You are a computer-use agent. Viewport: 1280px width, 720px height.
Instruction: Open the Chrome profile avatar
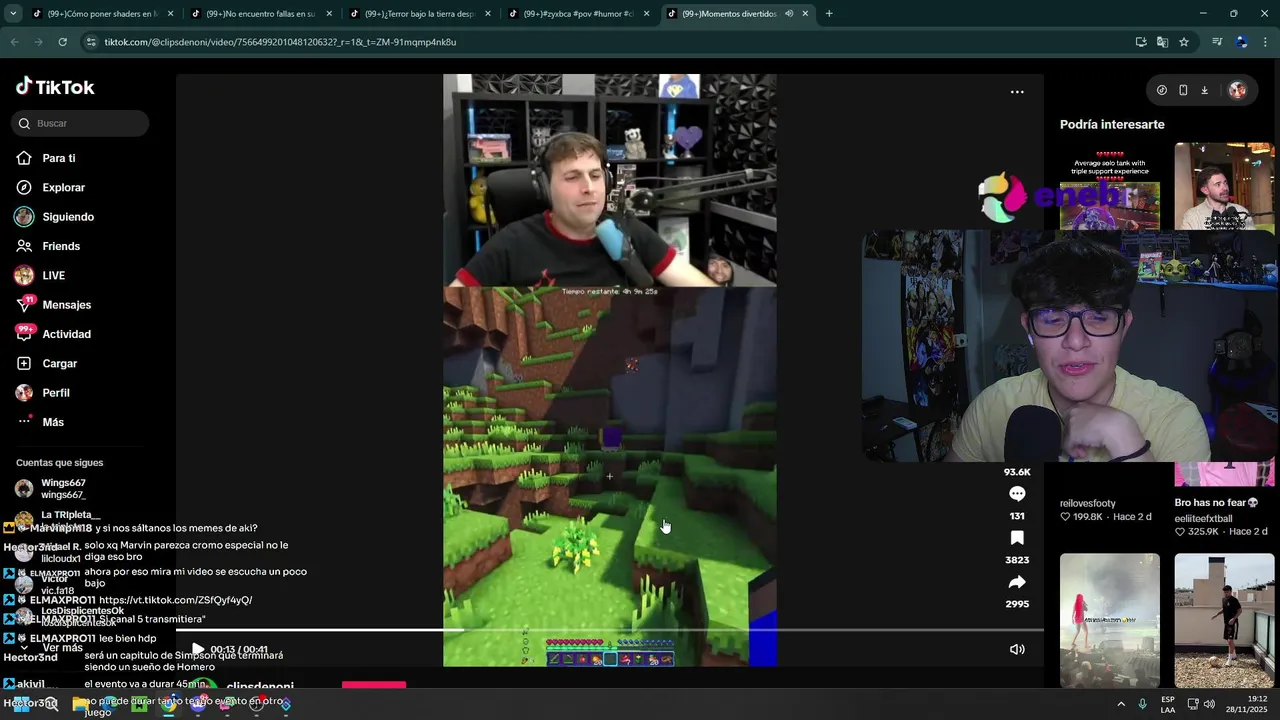coord(1241,42)
